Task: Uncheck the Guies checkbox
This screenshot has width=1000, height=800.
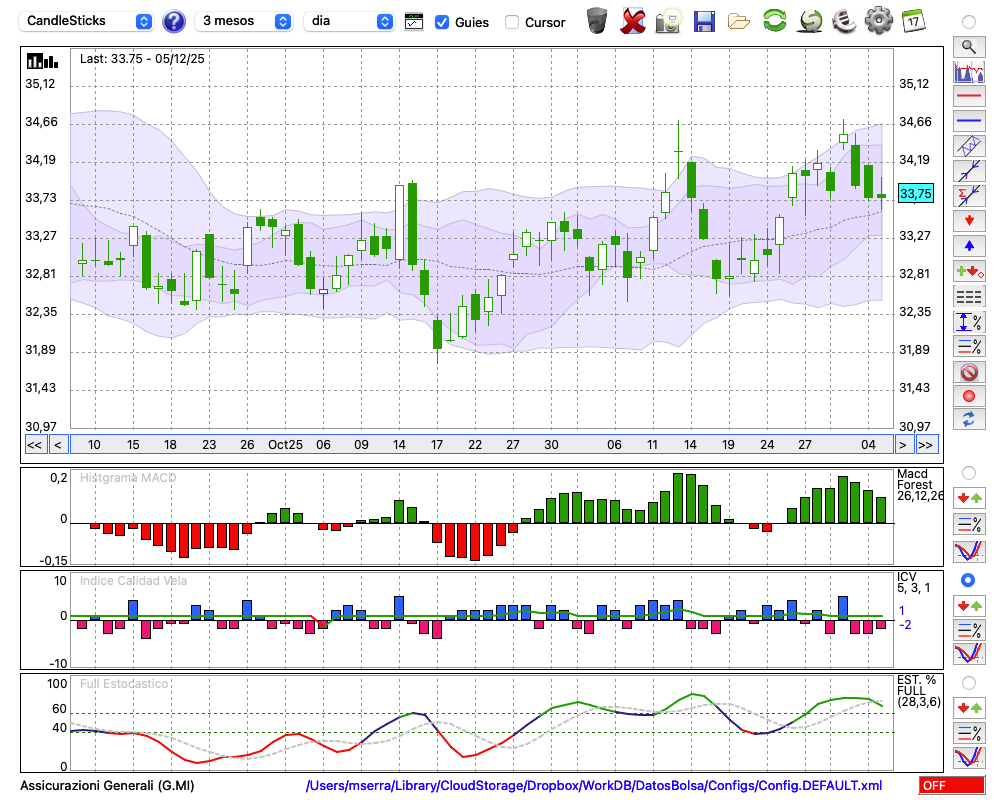Action: [442, 22]
